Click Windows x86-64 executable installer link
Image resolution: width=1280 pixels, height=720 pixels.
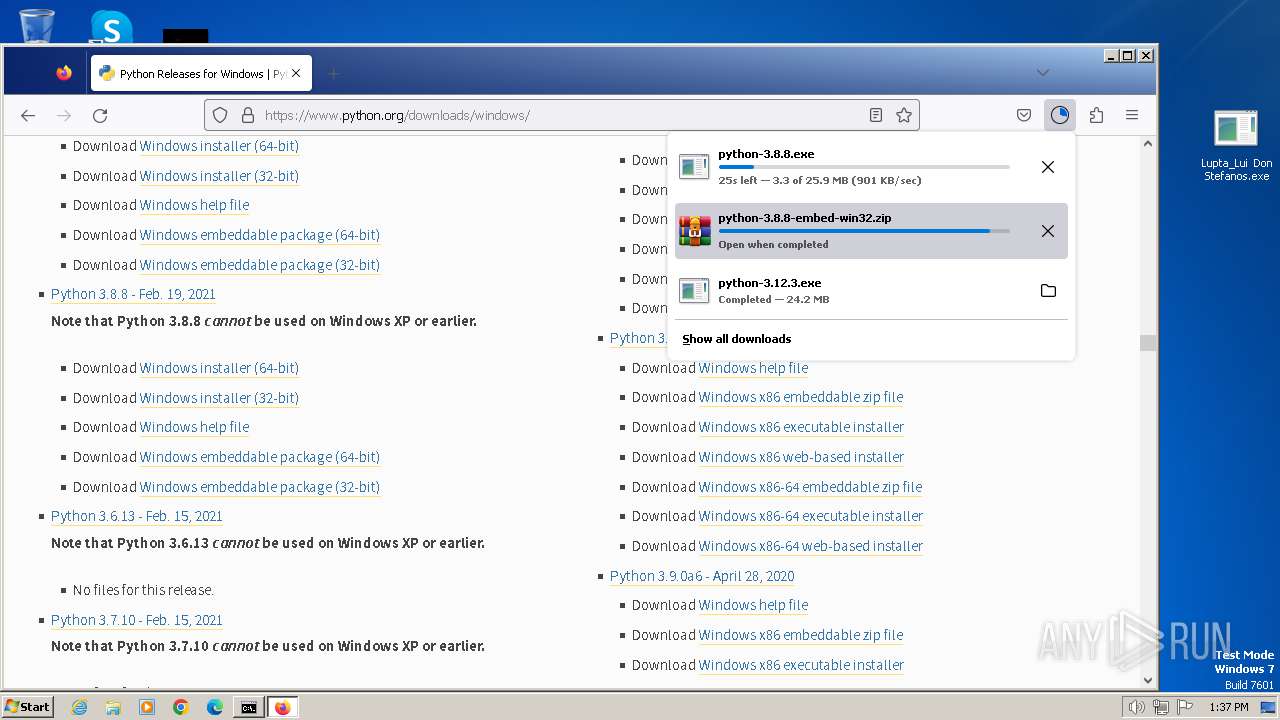click(x=811, y=516)
